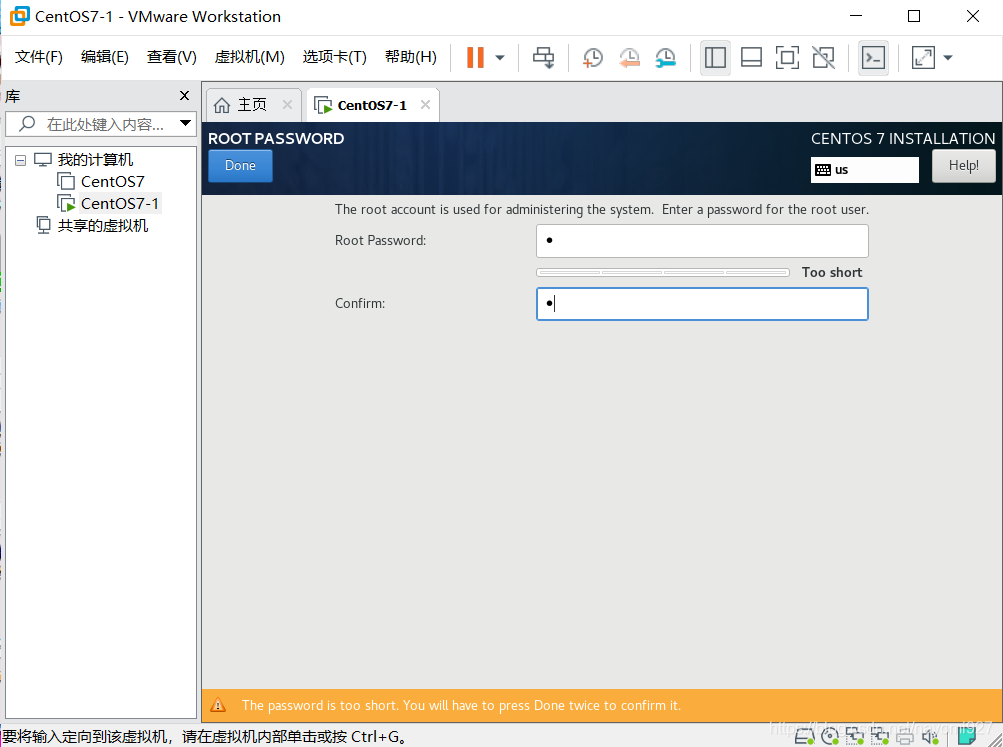Open the 虚拟机(M) menu
This screenshot has height=747, width=1003.
tap(249, 57)
